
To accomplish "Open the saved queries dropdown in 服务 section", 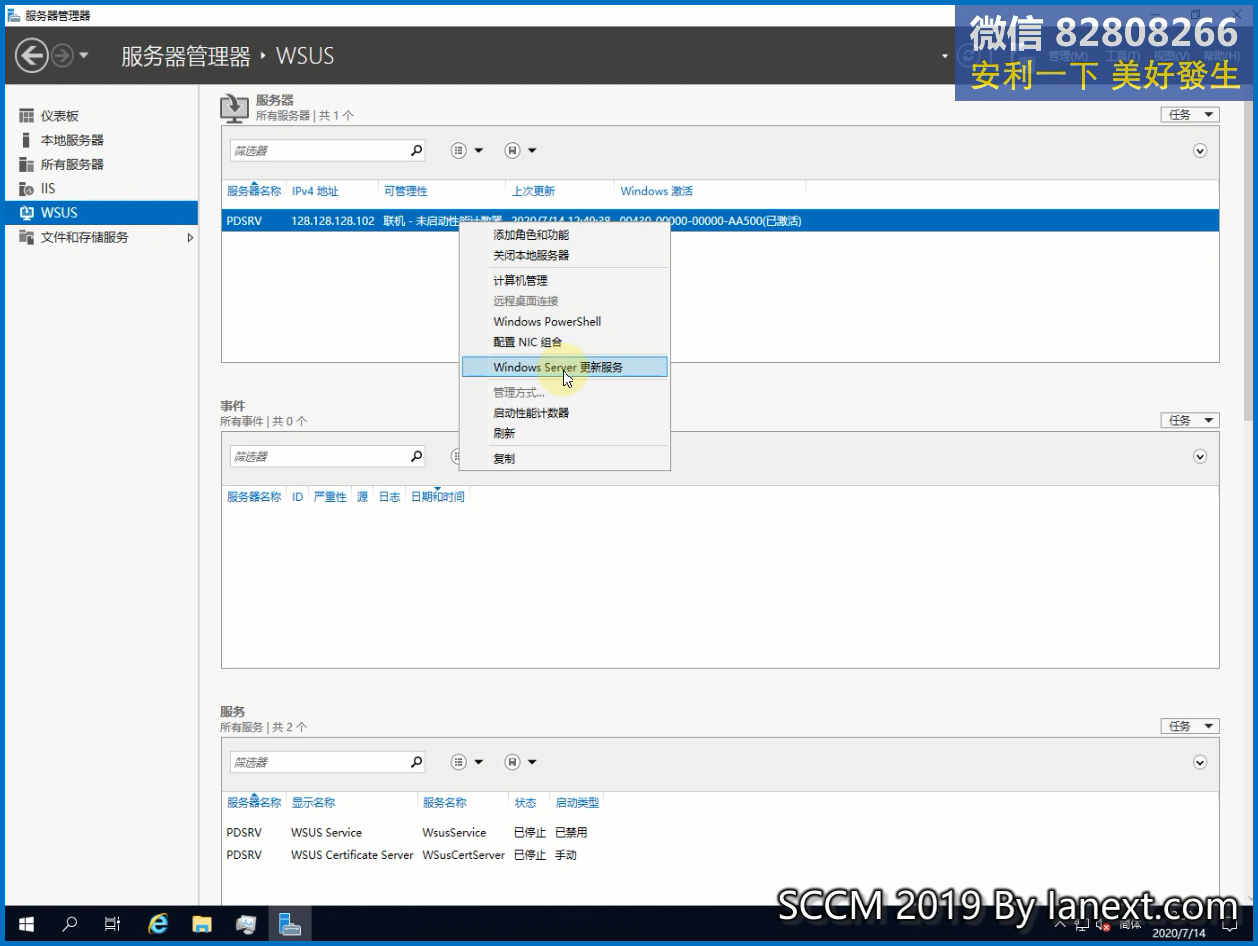I will 520,762.
